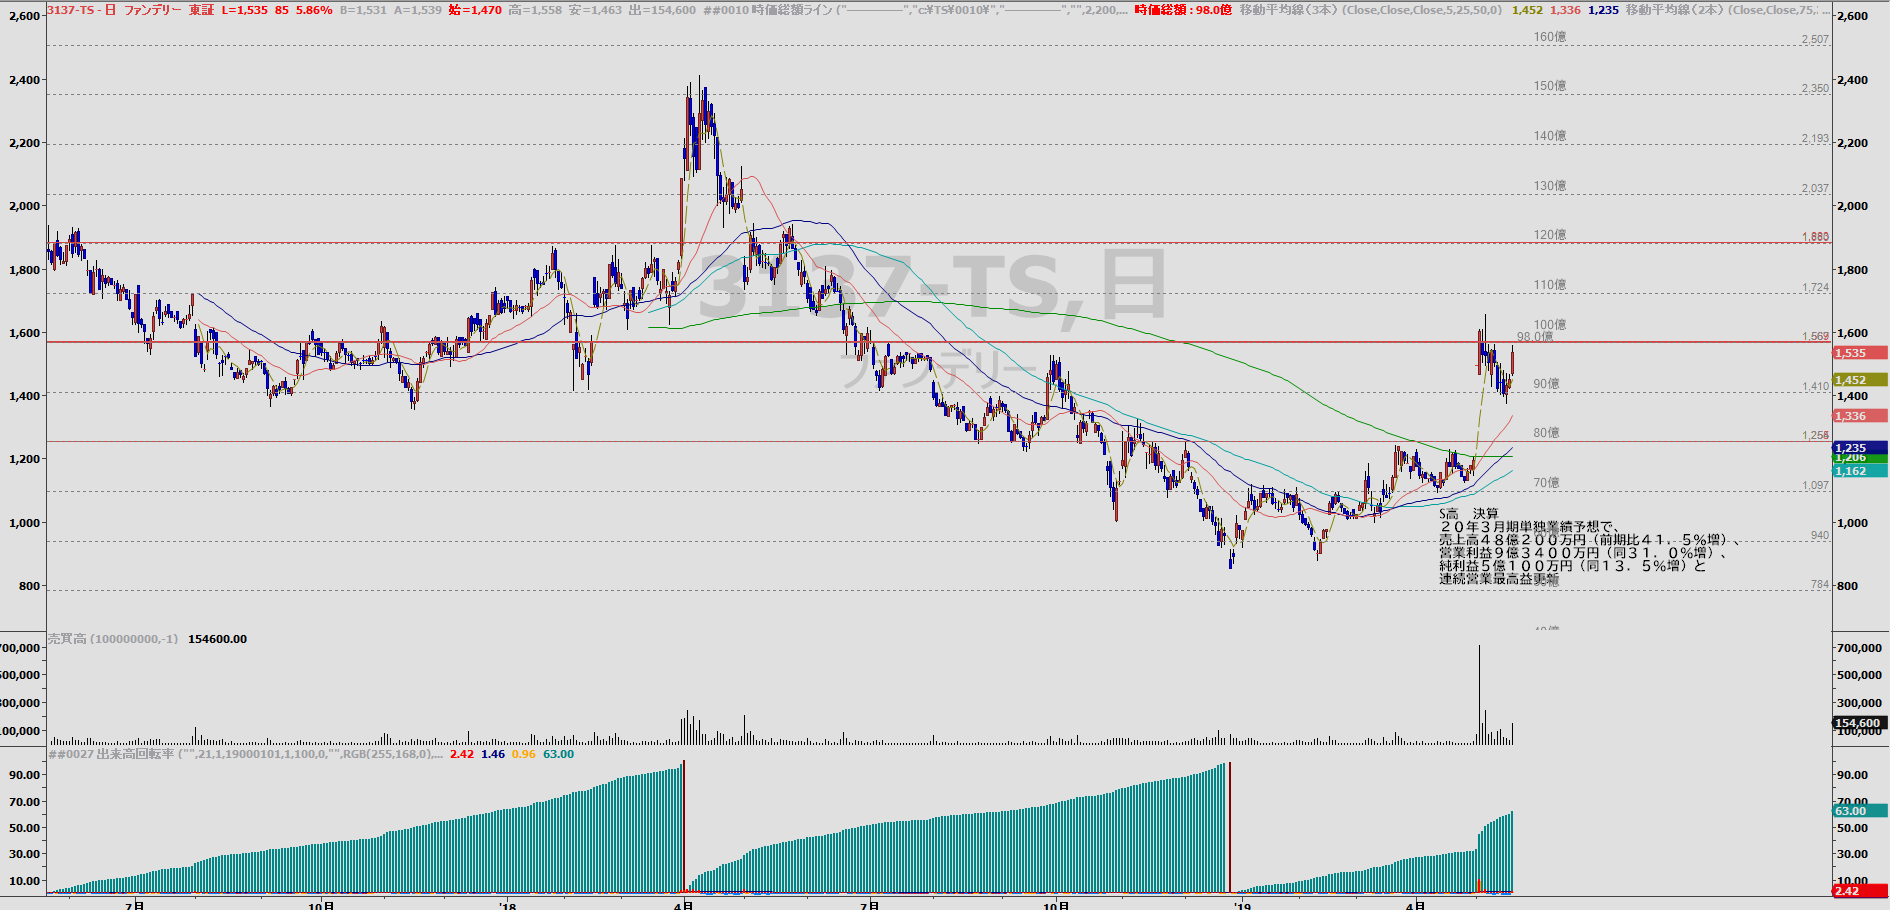Click the '2,507' price level label
This screenshot has width=1891, height=910.
(1815, 40)
